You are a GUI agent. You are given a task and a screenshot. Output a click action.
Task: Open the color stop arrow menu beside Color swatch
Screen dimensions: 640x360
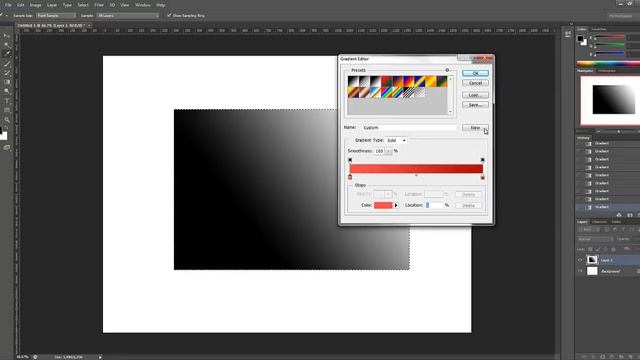tap(396, 205)
